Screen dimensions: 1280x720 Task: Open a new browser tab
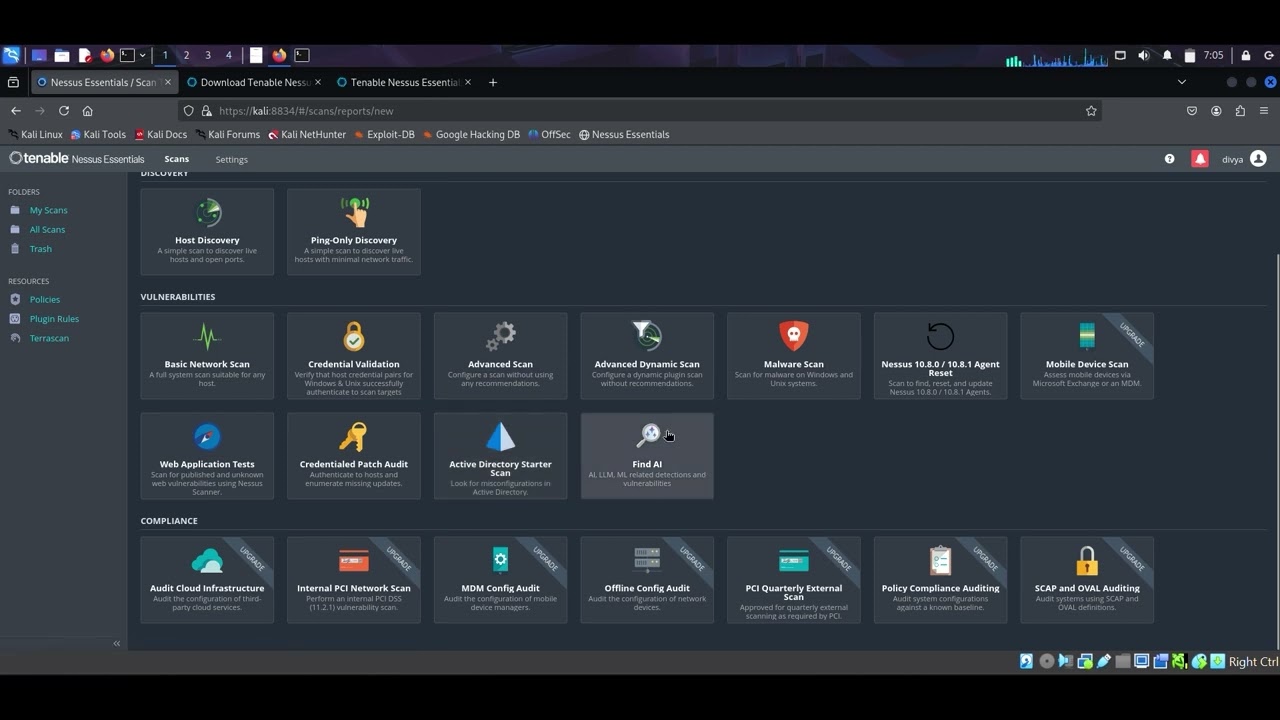coord(493,82)
